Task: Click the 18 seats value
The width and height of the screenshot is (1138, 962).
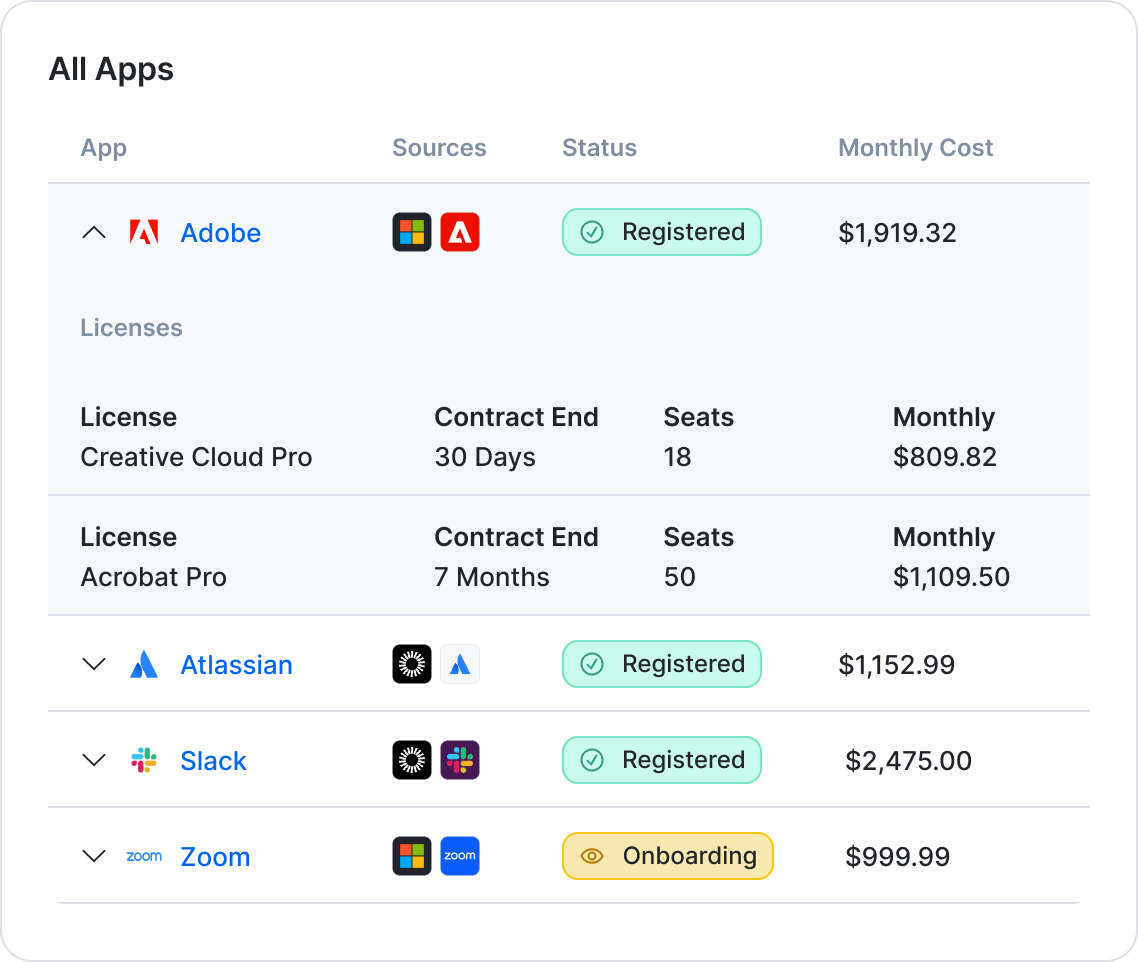Action: pyautogui.click(x=677, y=457)
